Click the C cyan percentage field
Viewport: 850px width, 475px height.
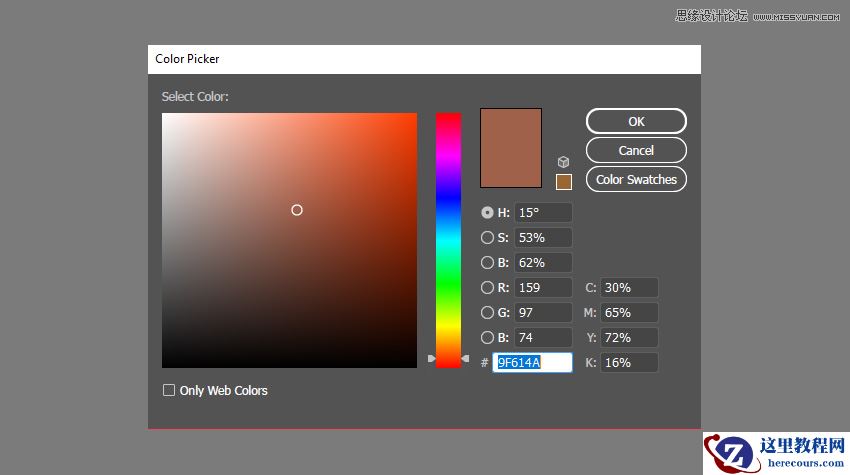[629, 288]
